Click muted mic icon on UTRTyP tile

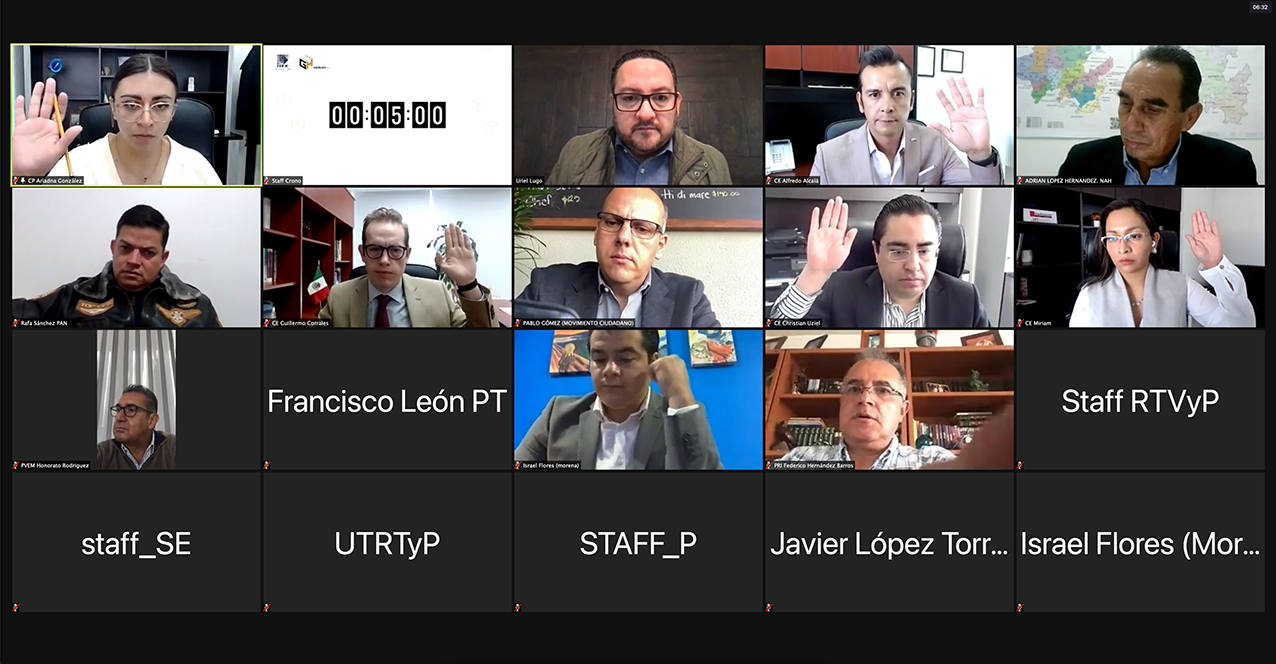pyautogui.click(x=267, y=607)
